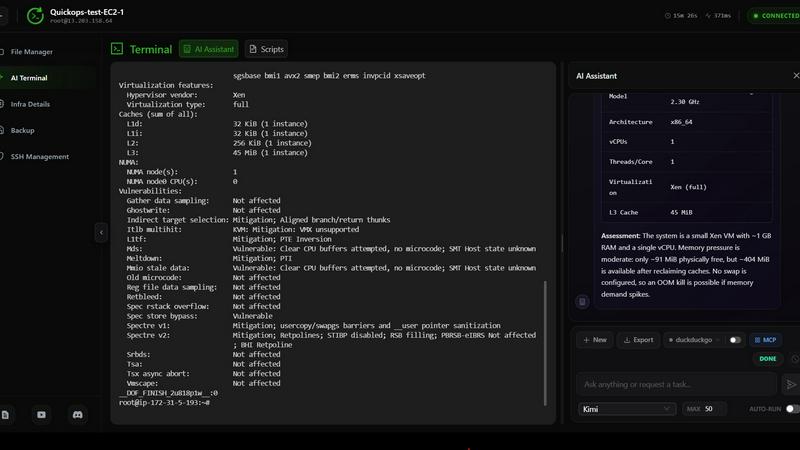The width and height of the screenshot is (800, 450).
Task: Click the terminal scrollbar thumb
Action: pyautogui.click(x=545, y=343)
